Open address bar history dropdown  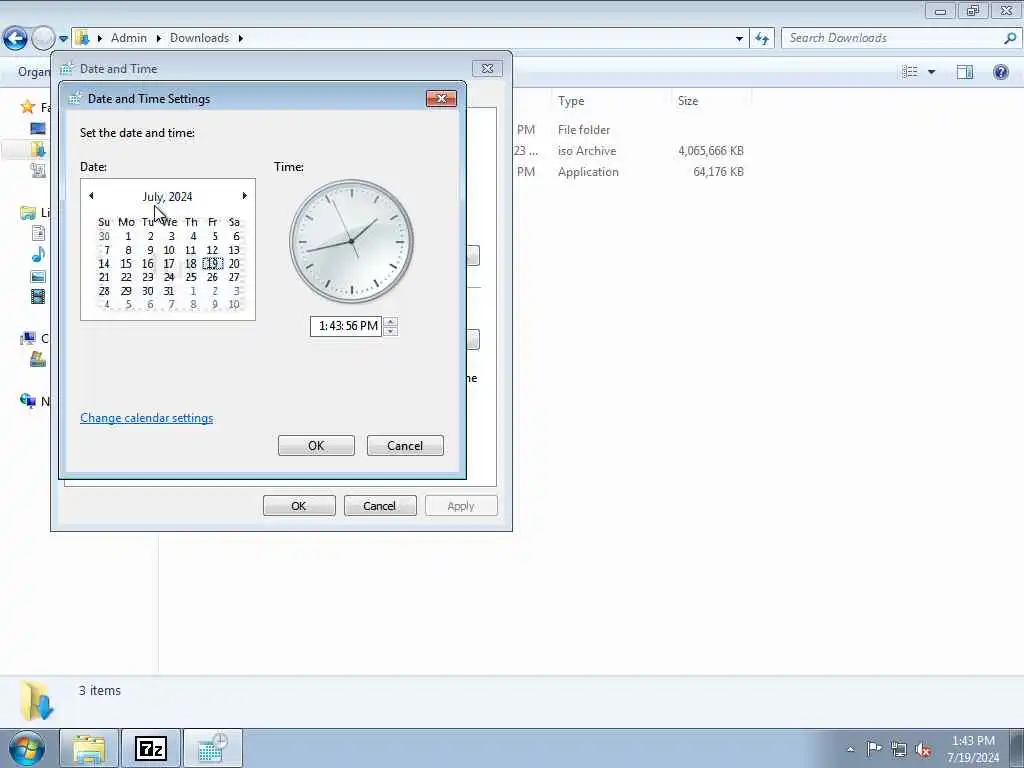click(x=739, y=39)
